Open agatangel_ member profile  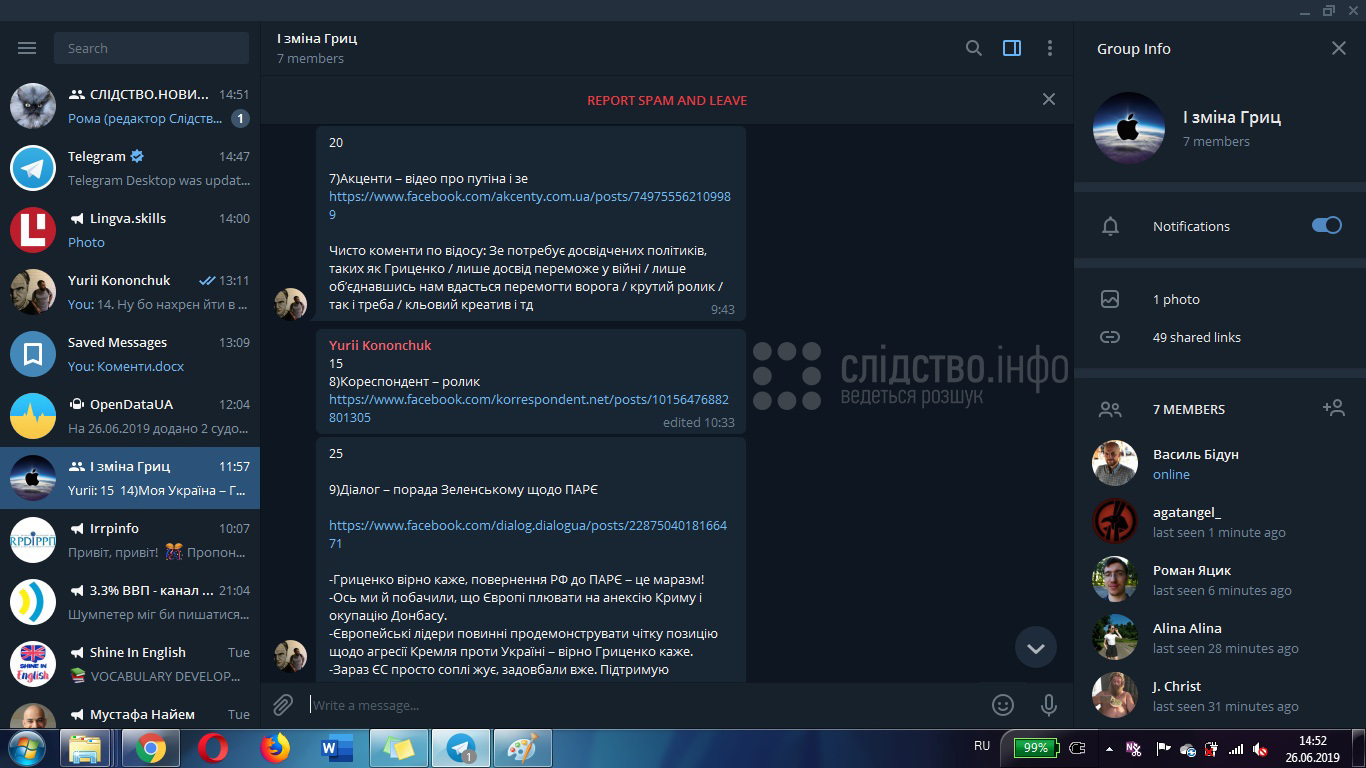(x=1220, y=521)
